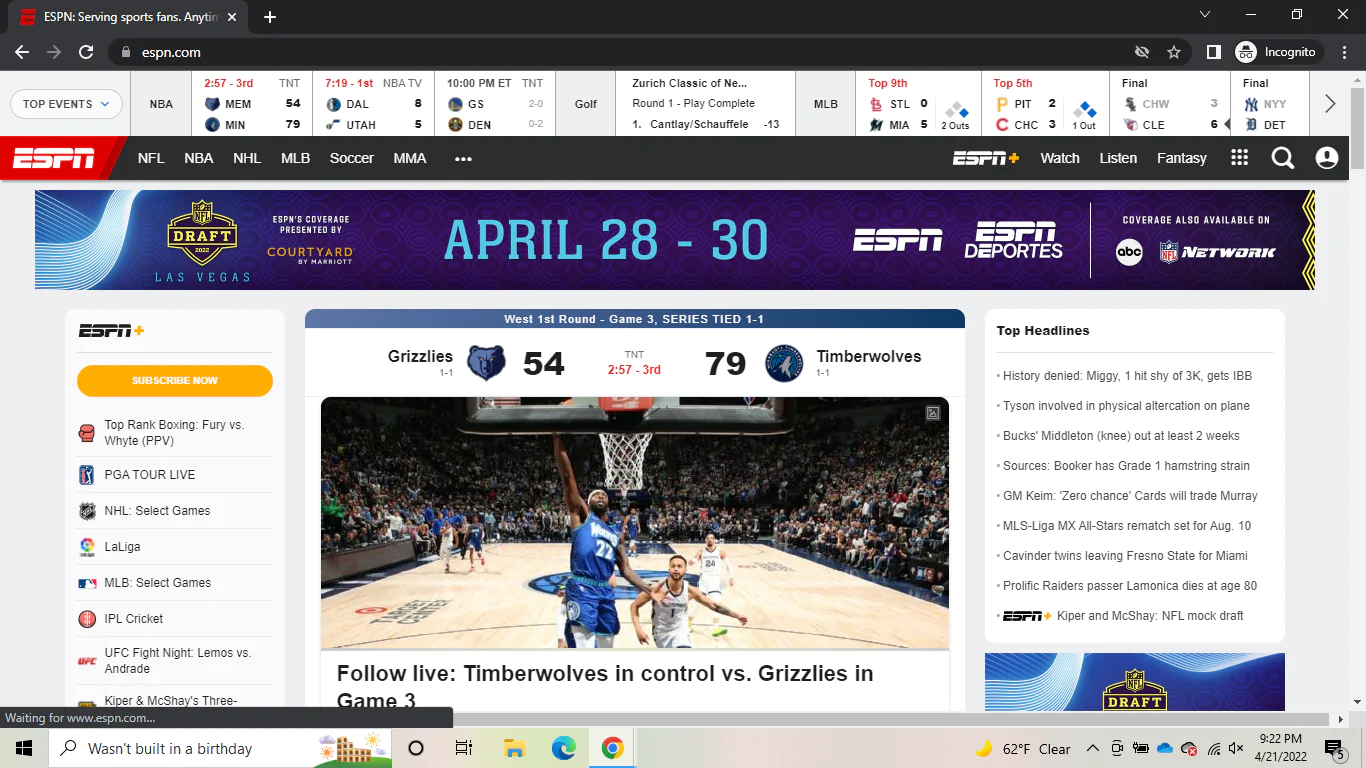Image resolution: width=1366 pixels, height=768 pixels.
Task: Click the ESPN user profile icon
Action: [x=1327, y=158]
